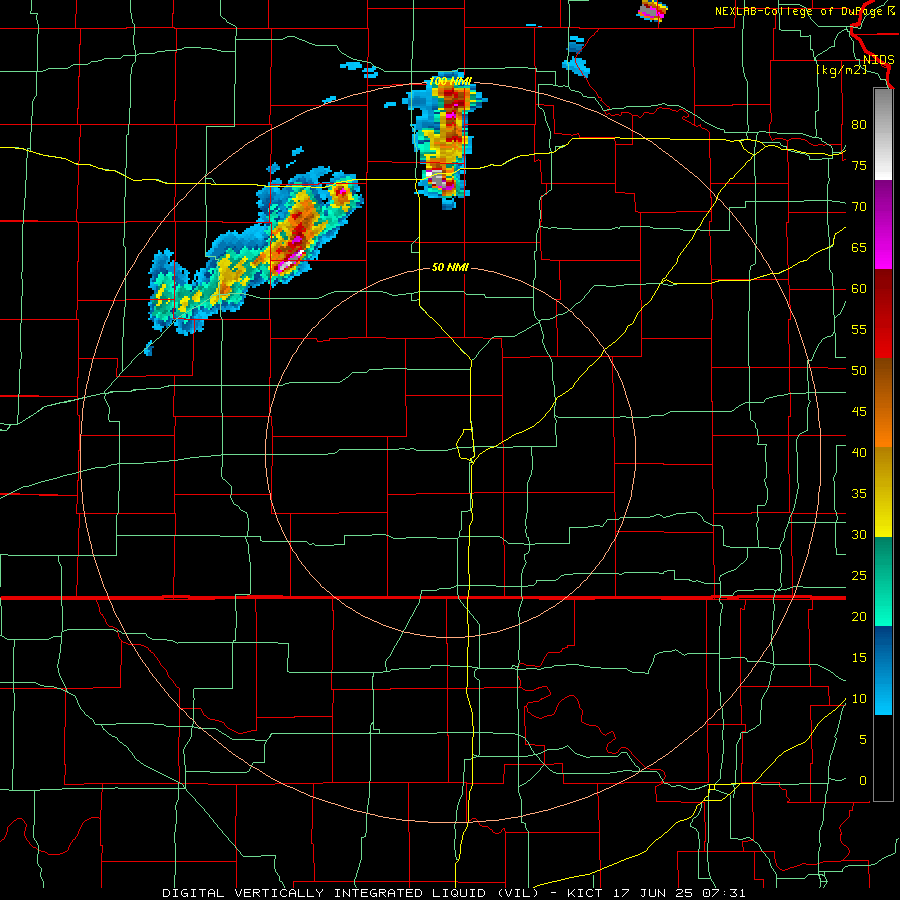Click the 0 value on the scale

(x=863, y=781)
